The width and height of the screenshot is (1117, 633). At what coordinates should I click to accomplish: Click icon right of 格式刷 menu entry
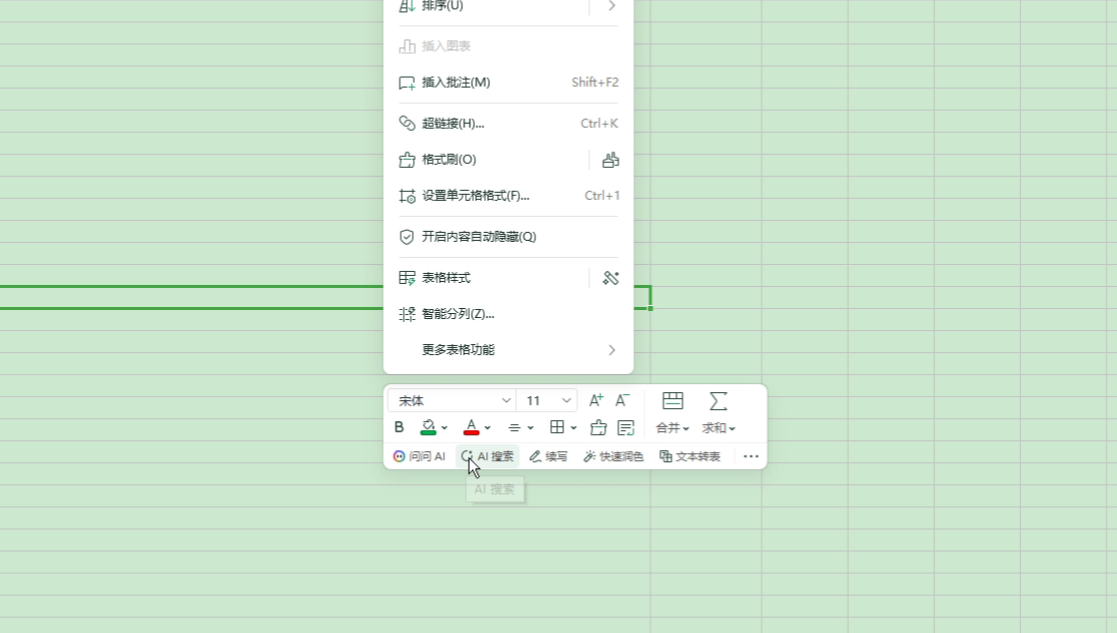[611, 160]
